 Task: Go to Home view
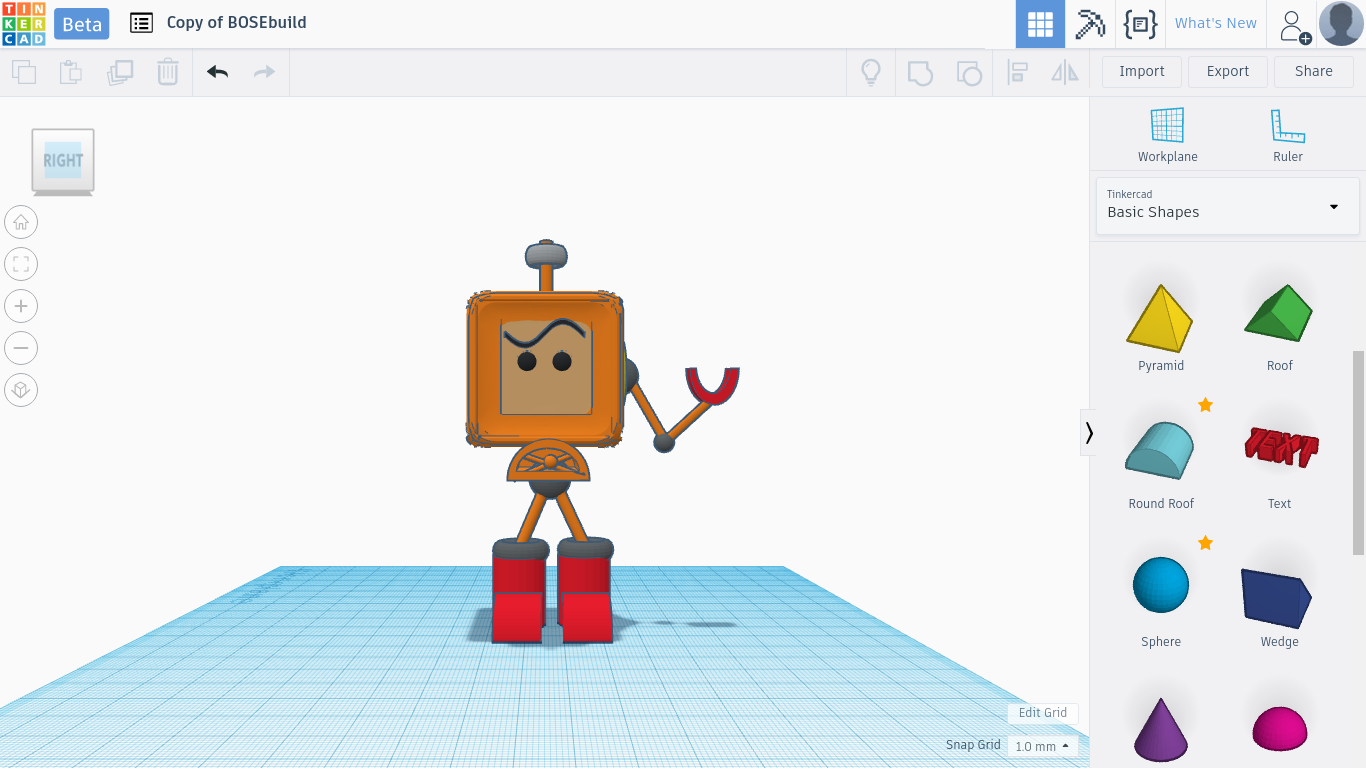point(21,222)
